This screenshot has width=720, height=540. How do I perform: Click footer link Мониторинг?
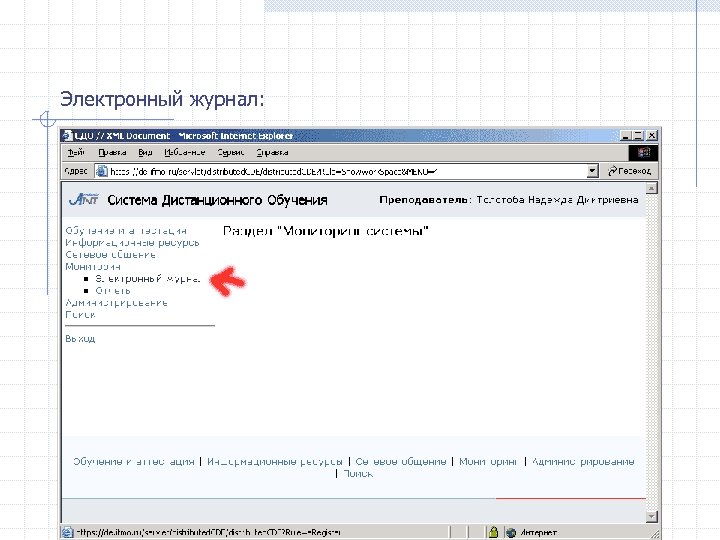pos(488,461)
